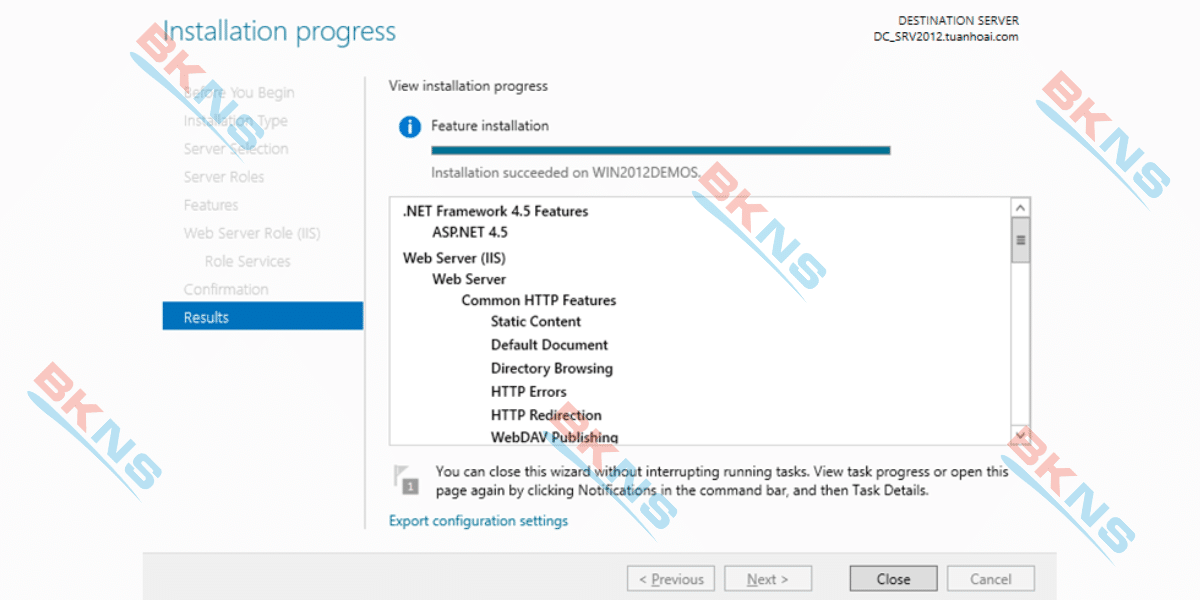
Task: Click the scrollbar down arrow in the feature list
Action: point(1021,435)
